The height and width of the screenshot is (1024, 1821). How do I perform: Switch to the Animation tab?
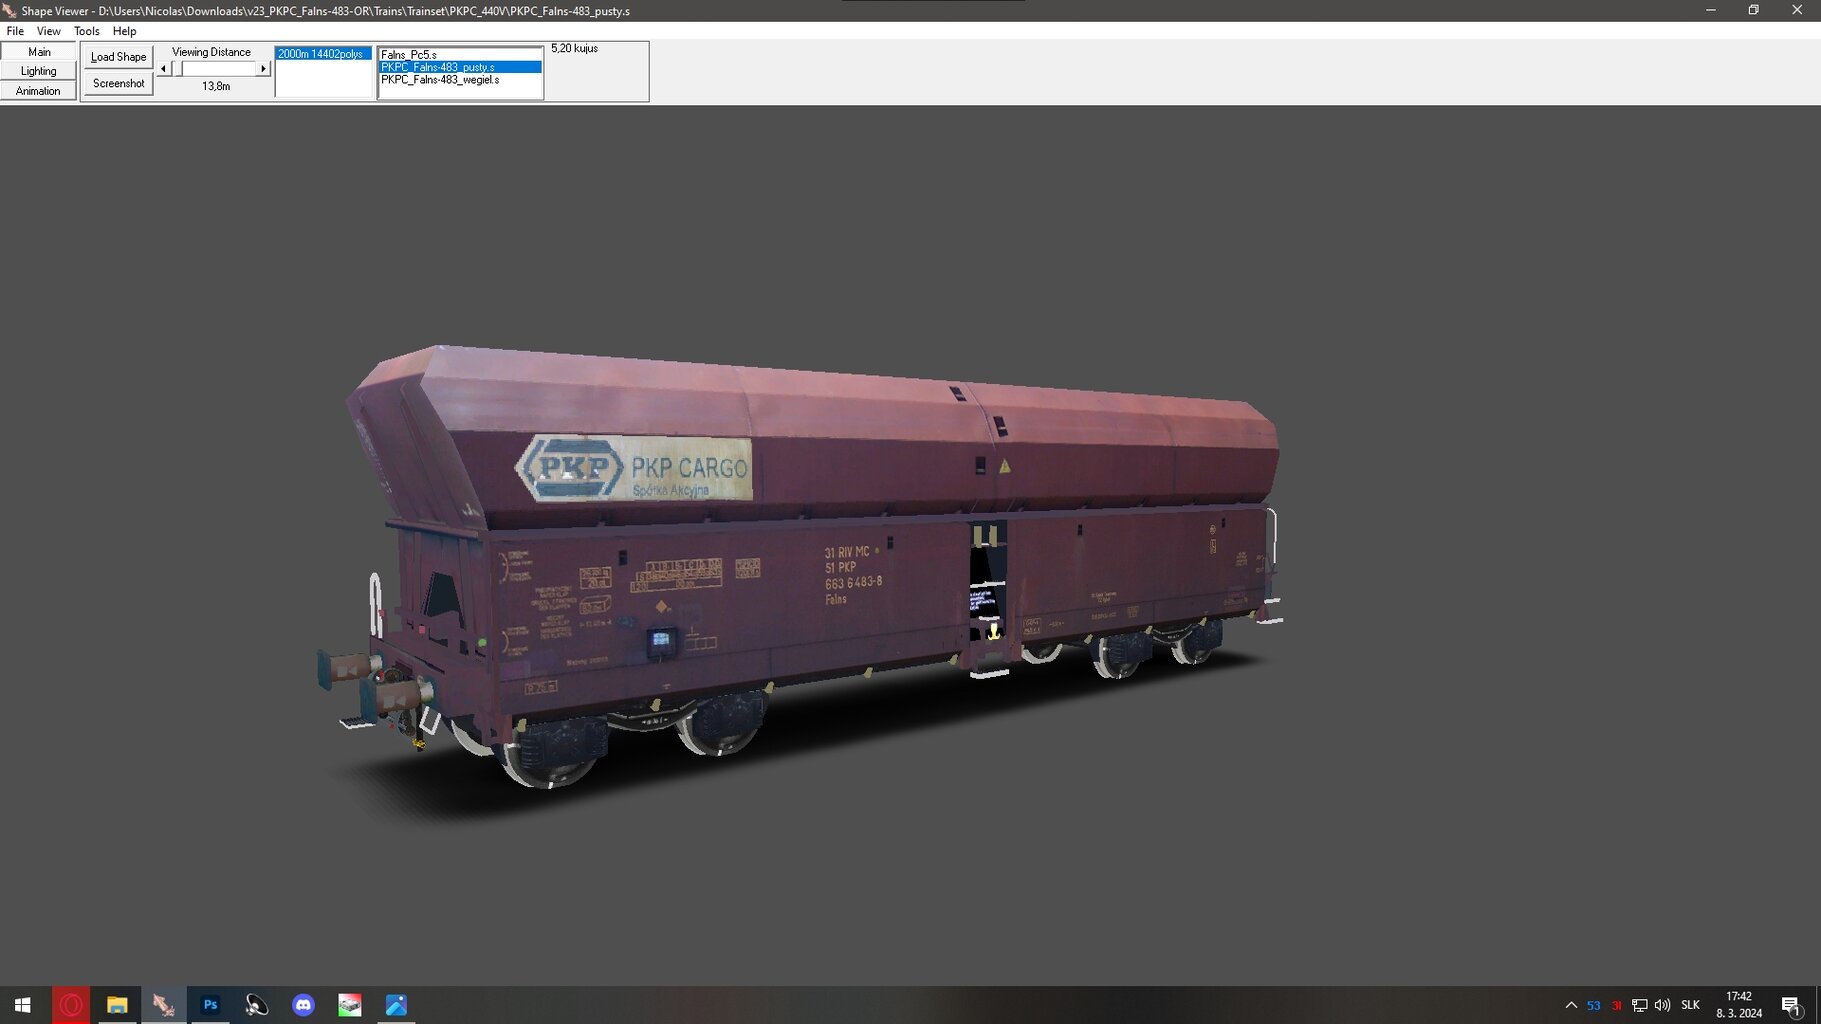pyautogui.click(x=38, y=91)
